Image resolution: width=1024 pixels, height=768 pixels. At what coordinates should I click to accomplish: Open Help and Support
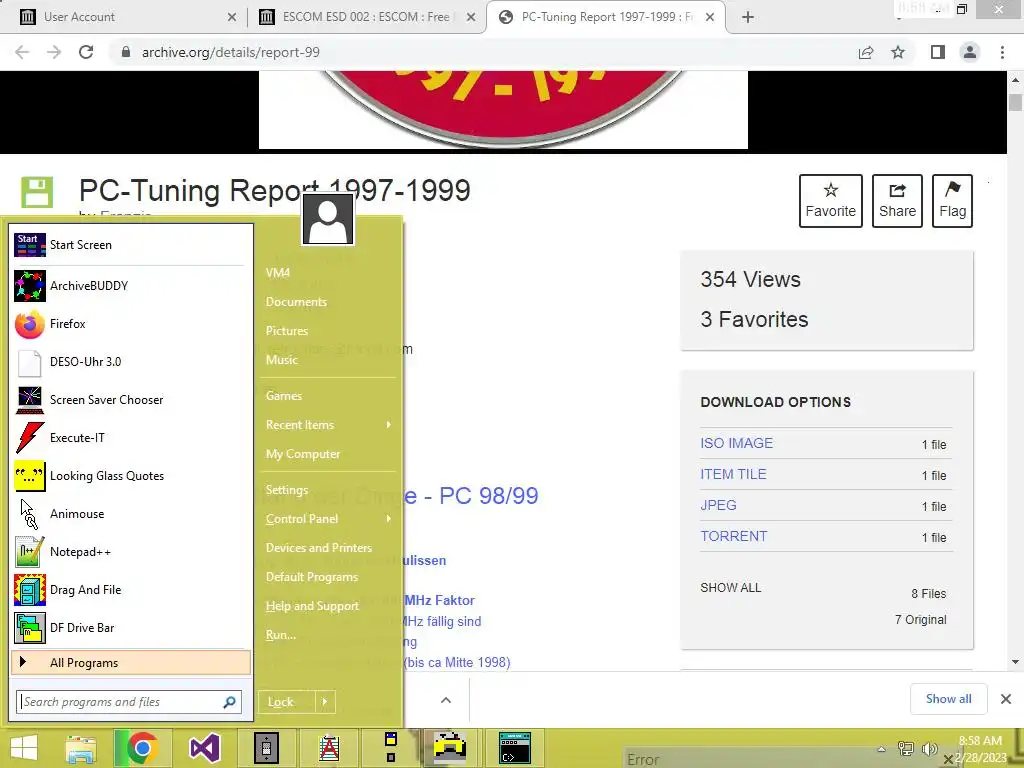coord(312,606)
